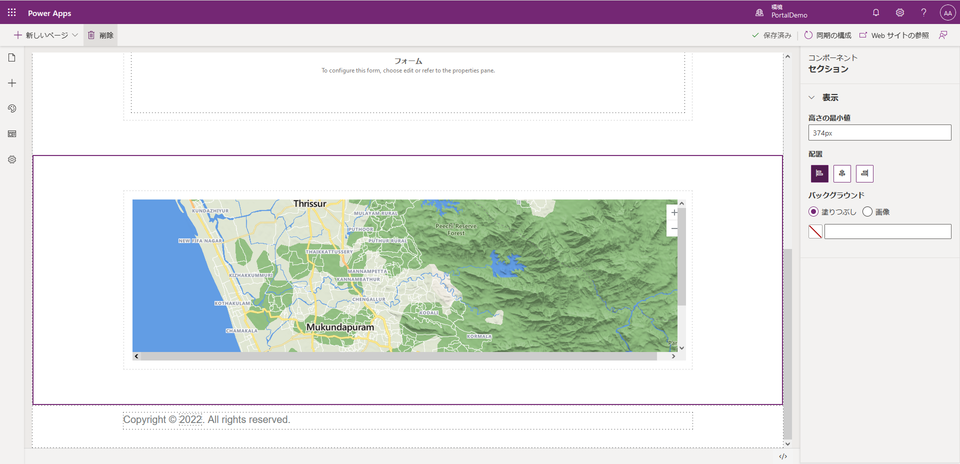Viewport: 960px width, 464px height.
Task: Click the 削除 toolbar button
Action: (x=100, y=35)
